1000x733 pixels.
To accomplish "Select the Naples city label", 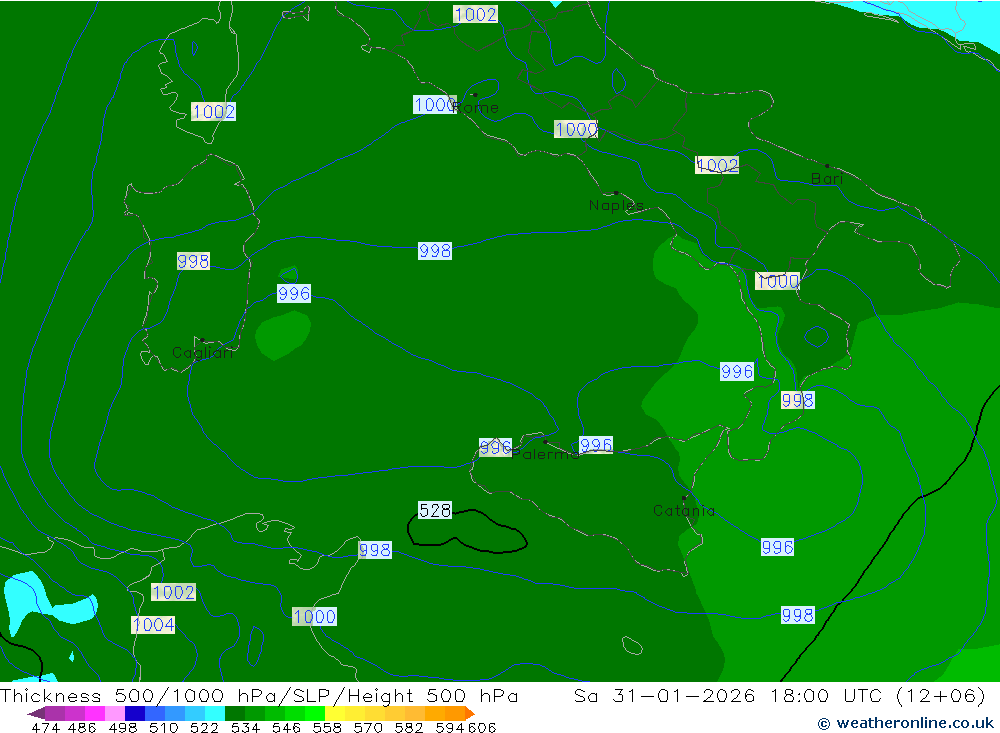I will click(616, 205).
